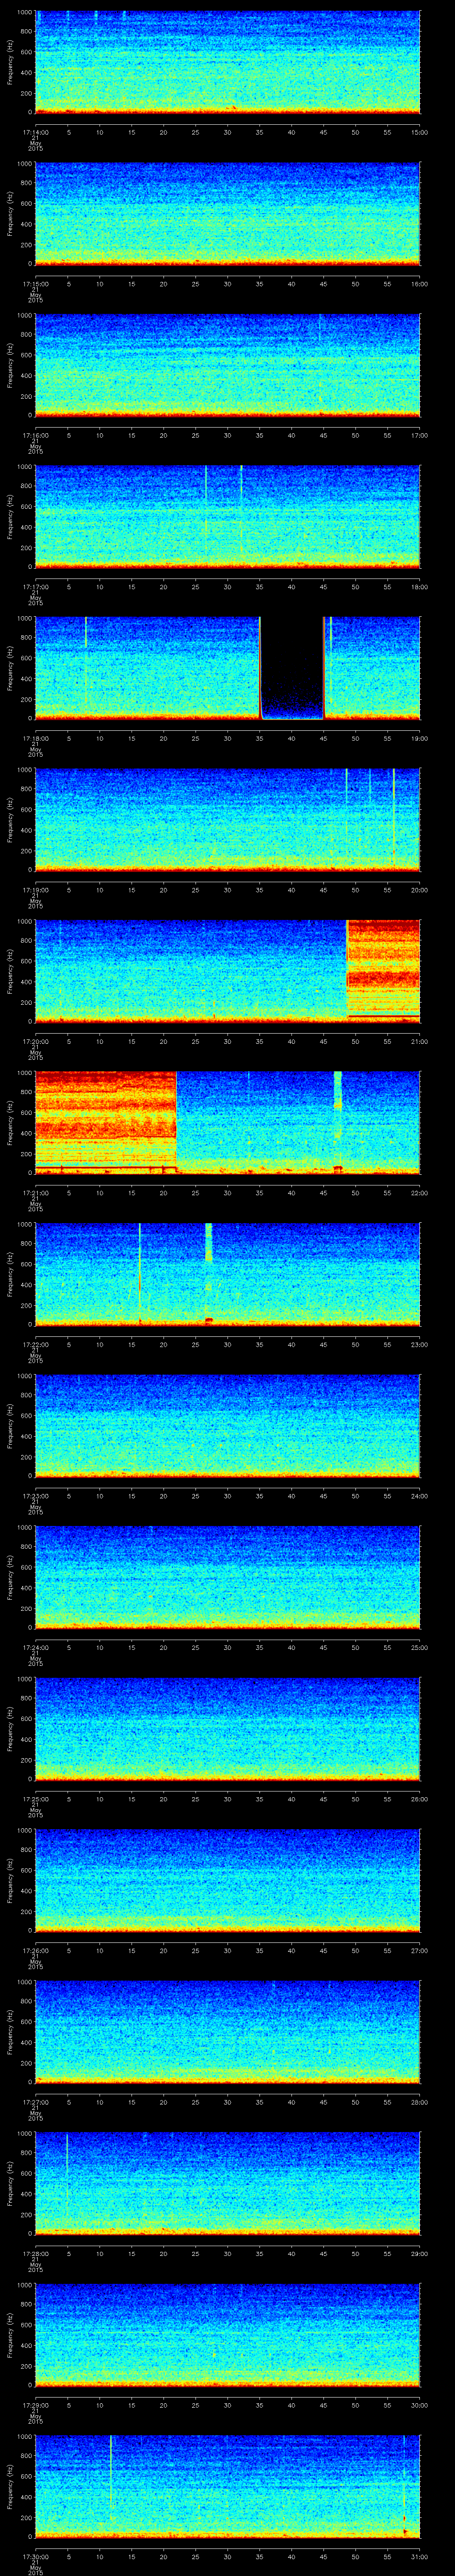The image size is (455, 2576).
Task: Open the spectrogram panel starting at 17:23:00
Action: pyautogui.click(x=227, y=1426)
